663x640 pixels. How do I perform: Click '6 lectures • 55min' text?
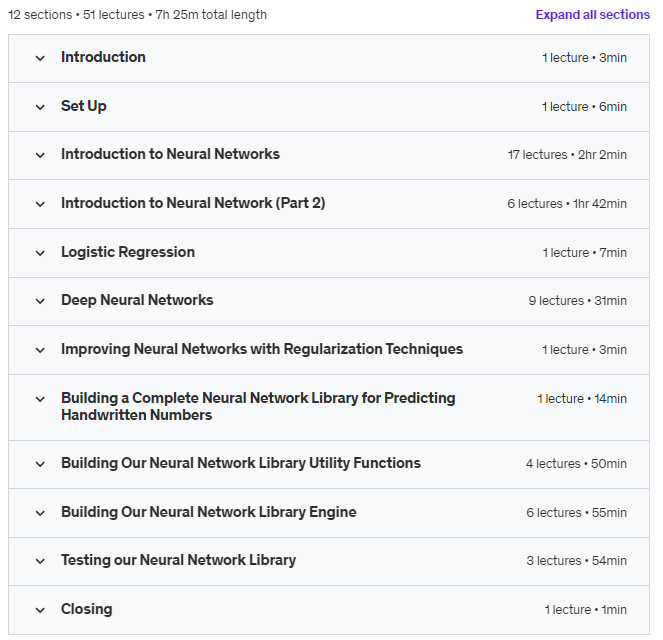click(577, 513)
